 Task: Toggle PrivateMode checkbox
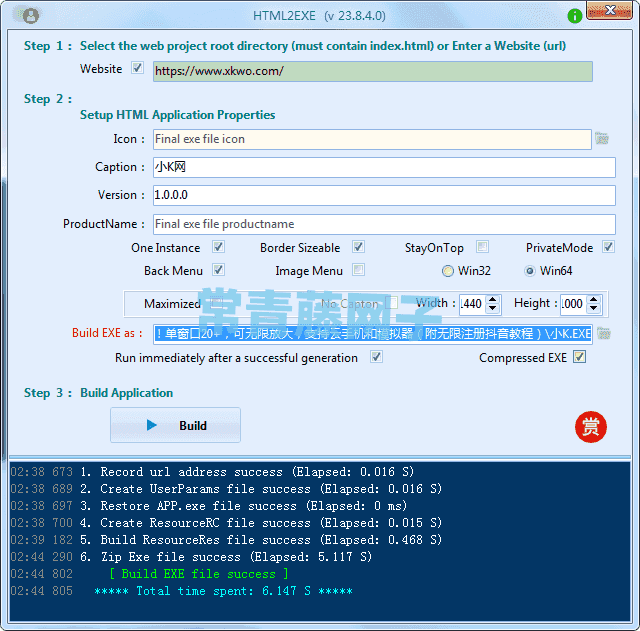(x=608, y=247)
